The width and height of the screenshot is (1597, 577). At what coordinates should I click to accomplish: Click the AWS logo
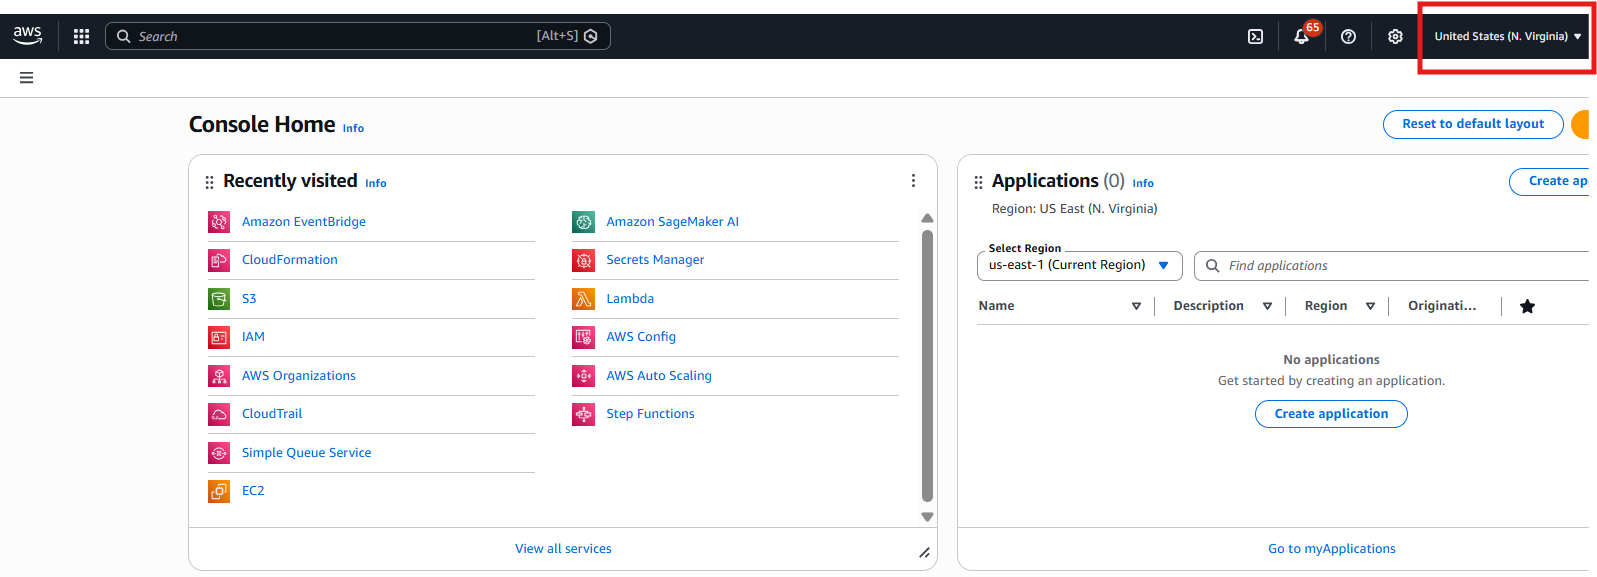point(27,36)
